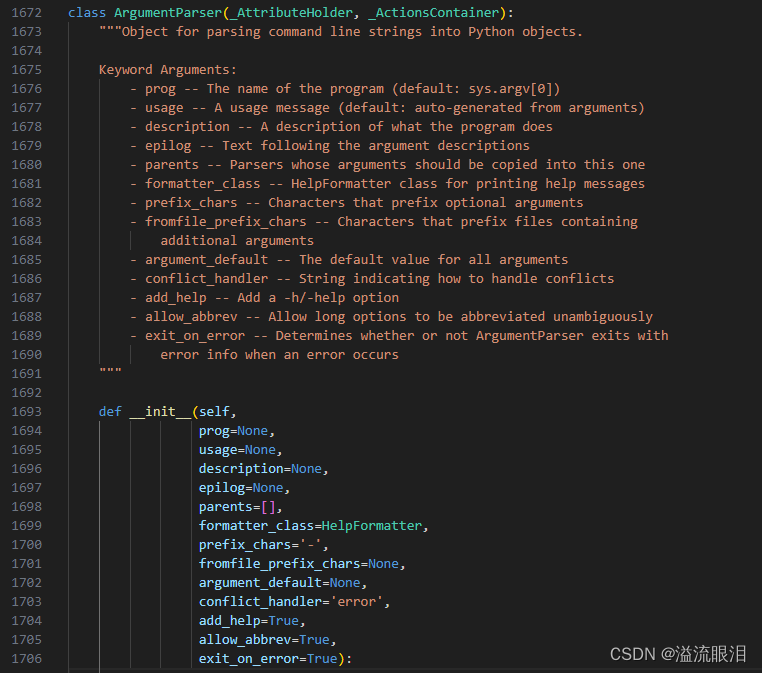The height and width of the screenshot is (673, 762).
Task: Click the 'exit_on_error -- Determines whether' line
Action: click(x=399, y=335)
